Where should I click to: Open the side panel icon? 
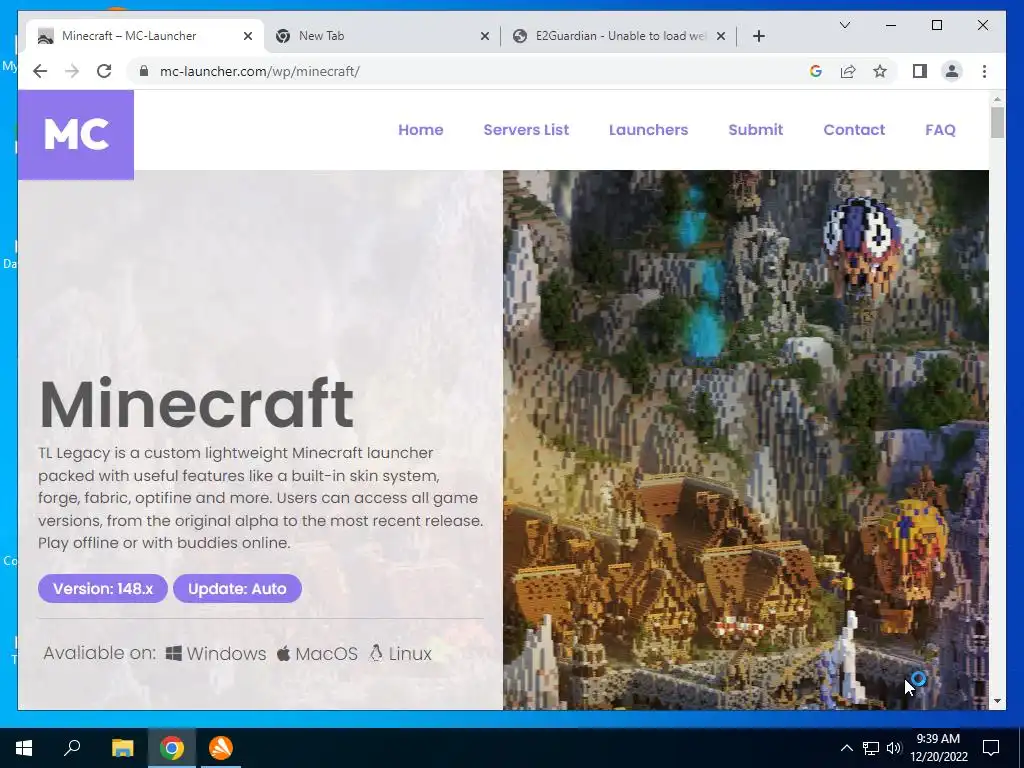click(920, 71)
